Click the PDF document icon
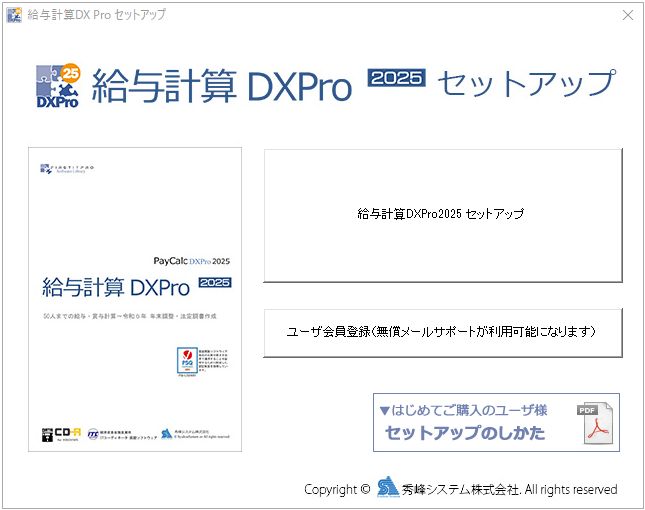645x510 pixels. click(x=596, y=423)
